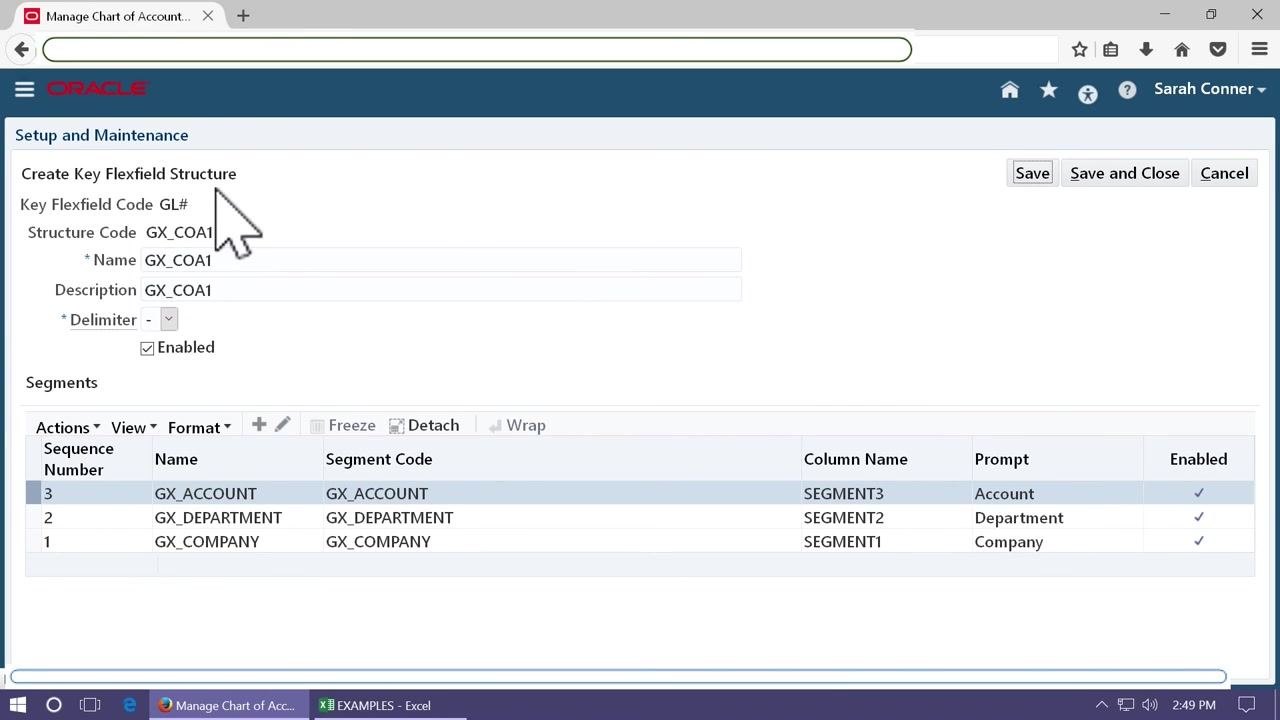Select the GX_DEPARTMENT segment row
1280x720 pixels.
coord(640,518)
